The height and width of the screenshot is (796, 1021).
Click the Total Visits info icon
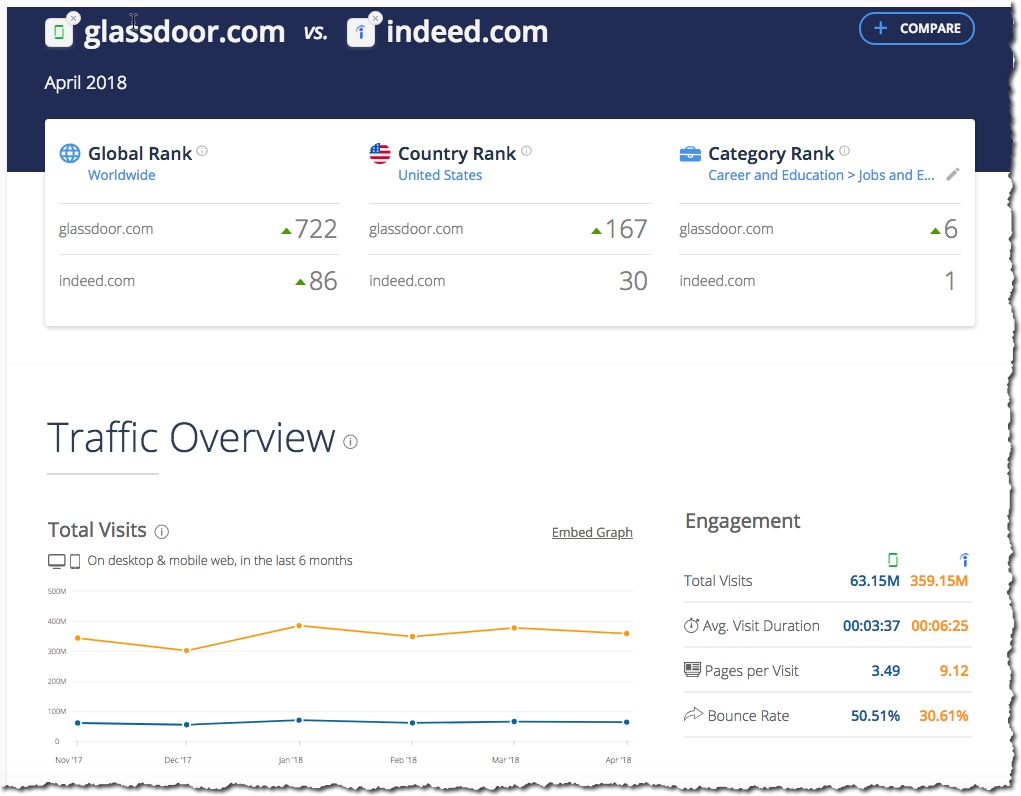click(x=162, y=532)
